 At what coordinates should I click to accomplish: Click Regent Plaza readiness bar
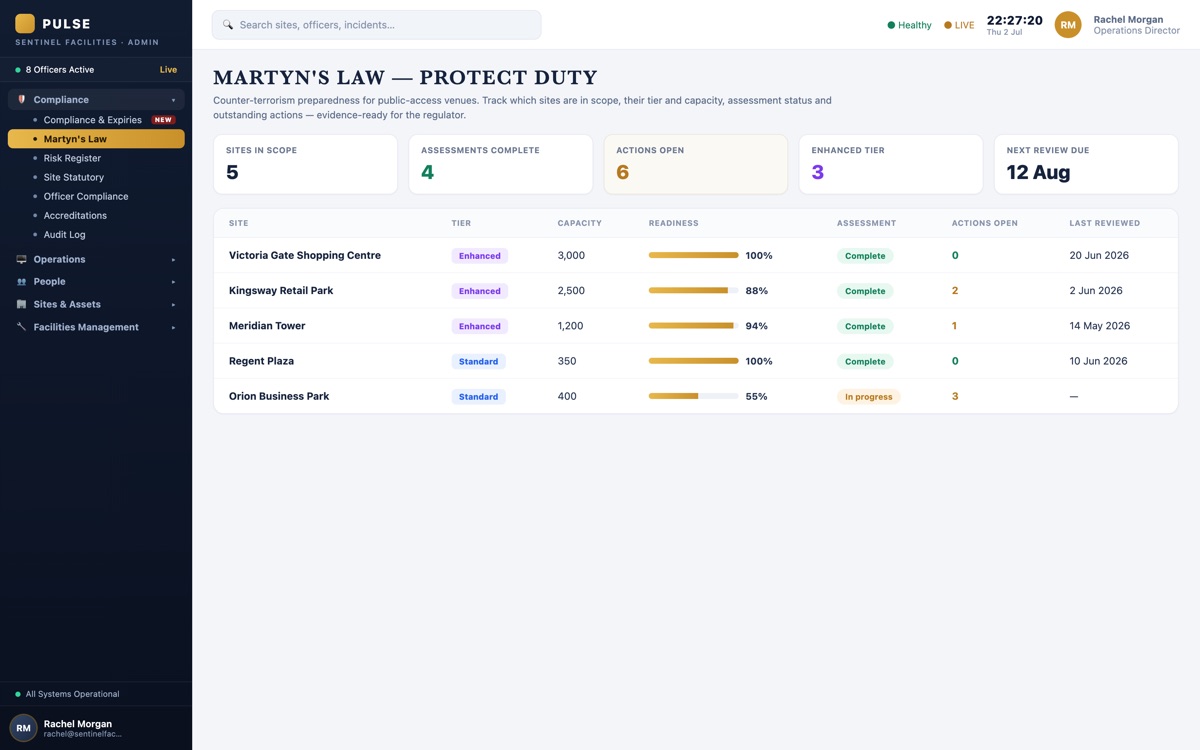[x=693, y=361]
